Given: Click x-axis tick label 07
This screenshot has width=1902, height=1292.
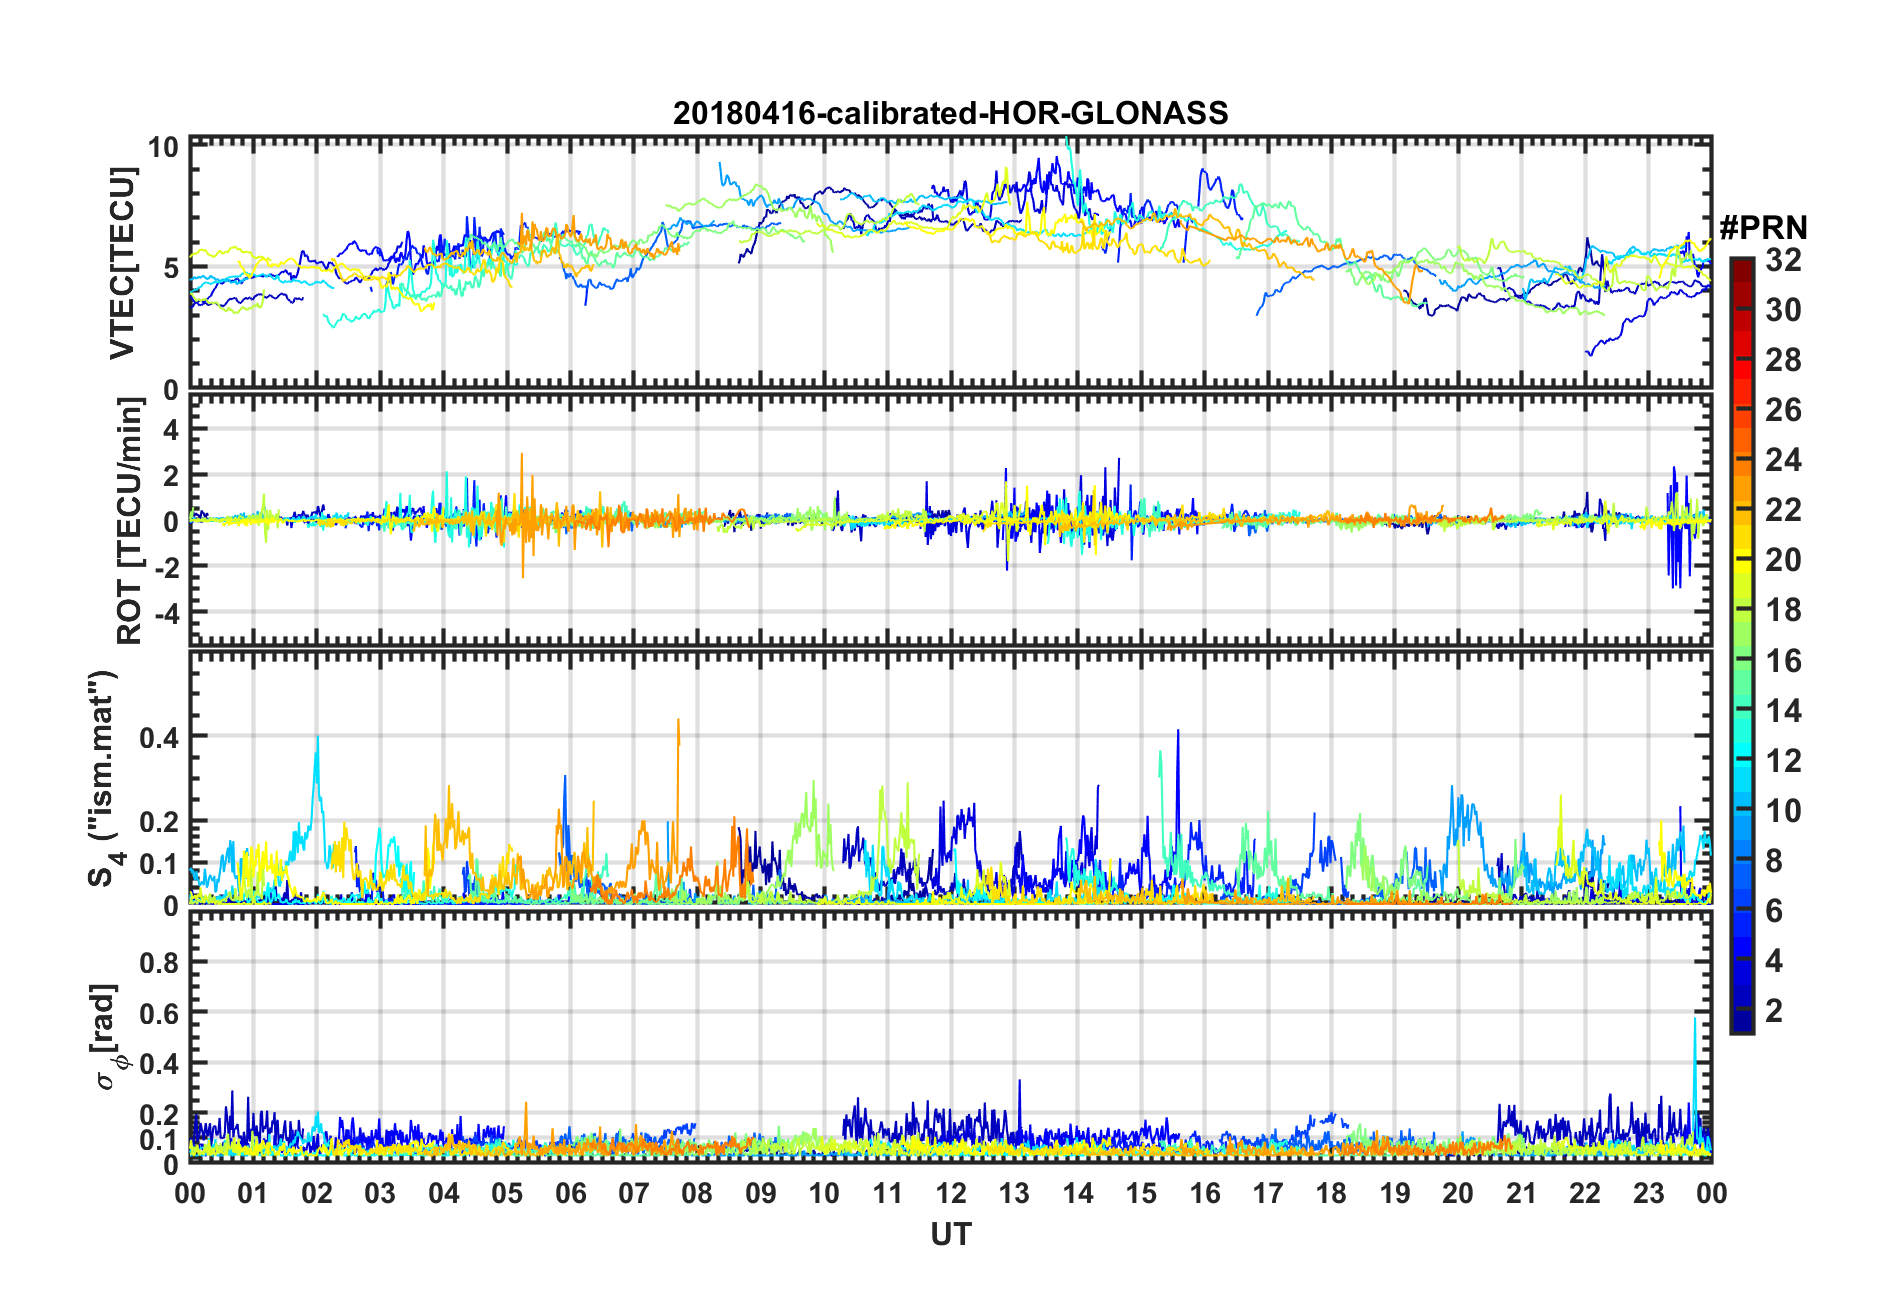Looking at the screenshot, I should (634, 1193).
